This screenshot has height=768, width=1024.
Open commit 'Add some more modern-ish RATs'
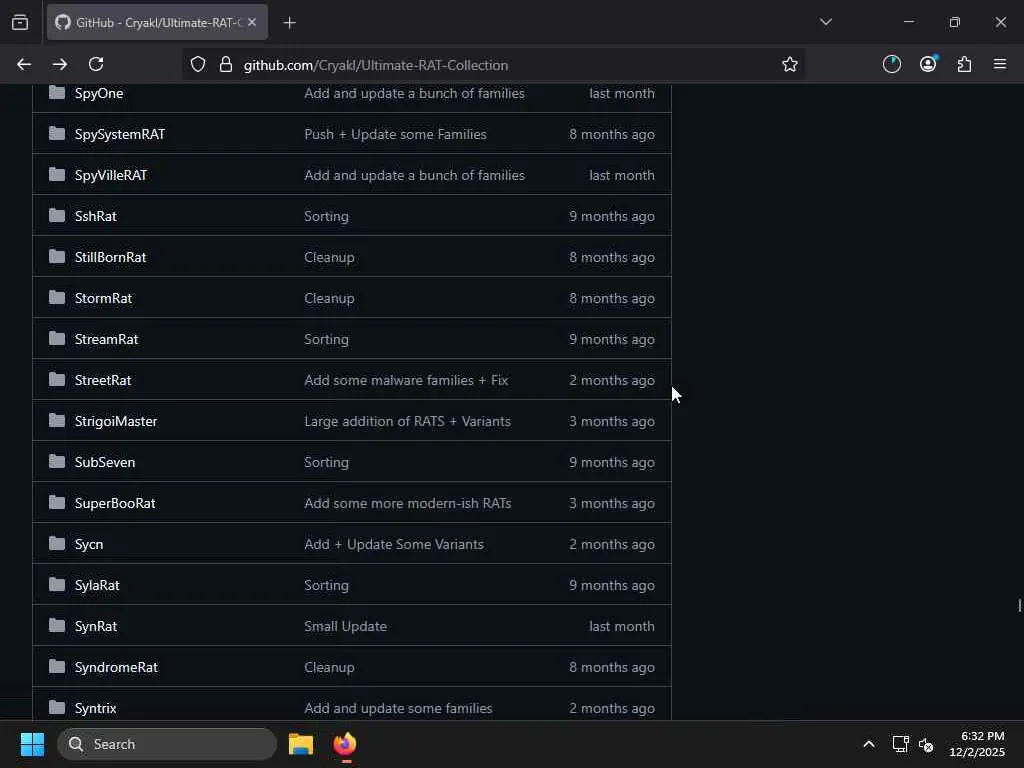(408, 504)
